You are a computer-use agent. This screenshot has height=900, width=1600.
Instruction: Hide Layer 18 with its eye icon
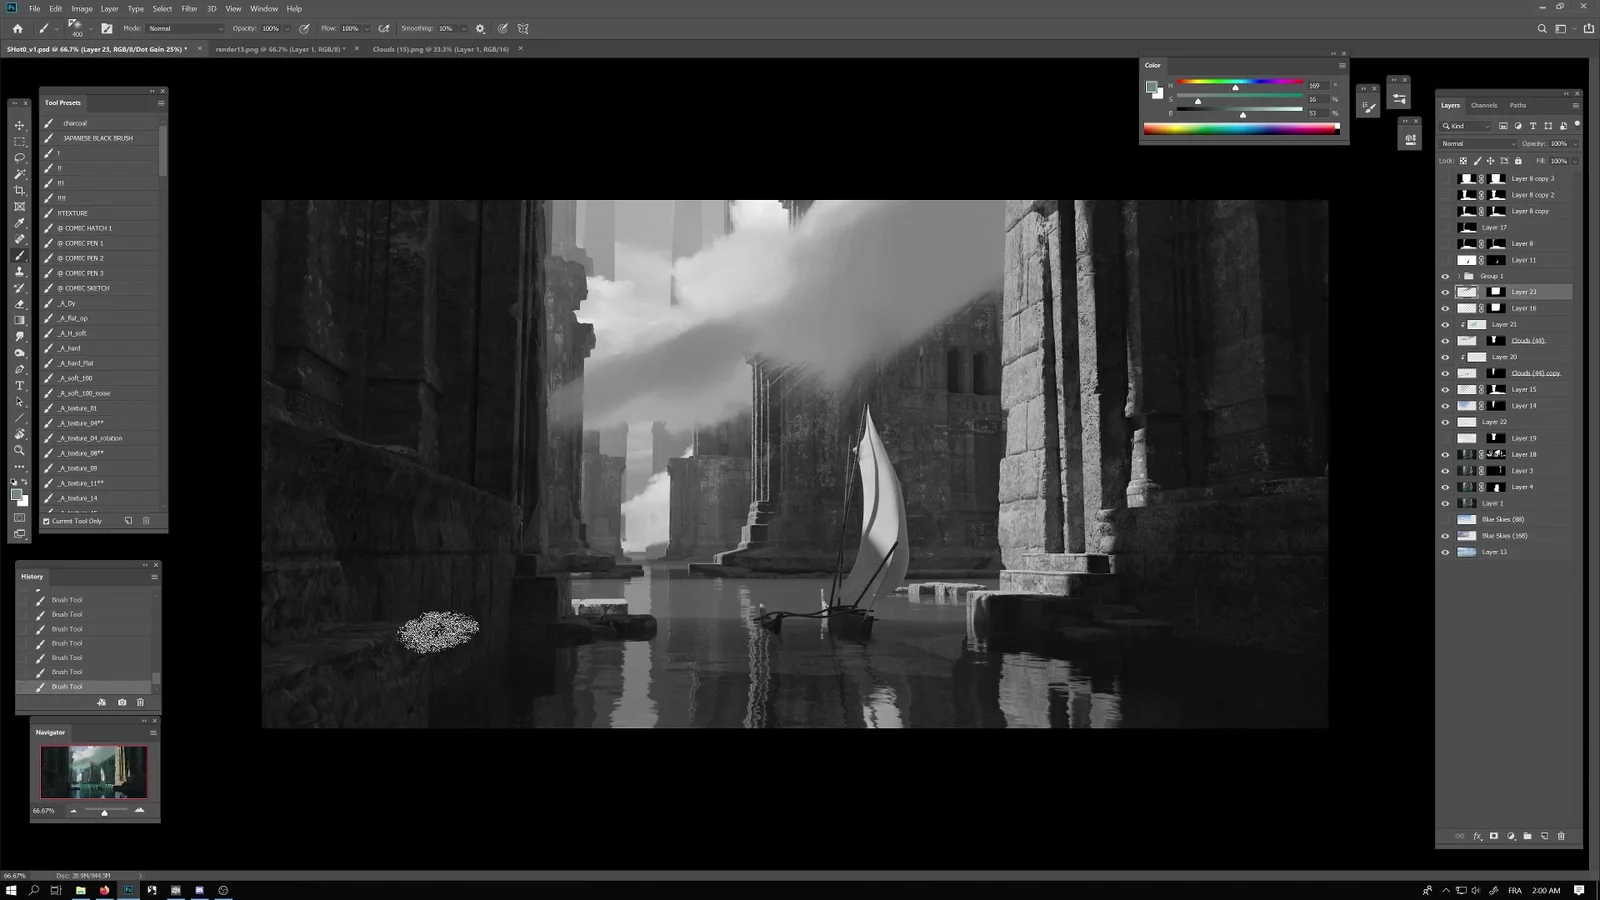click(1446, 454)
